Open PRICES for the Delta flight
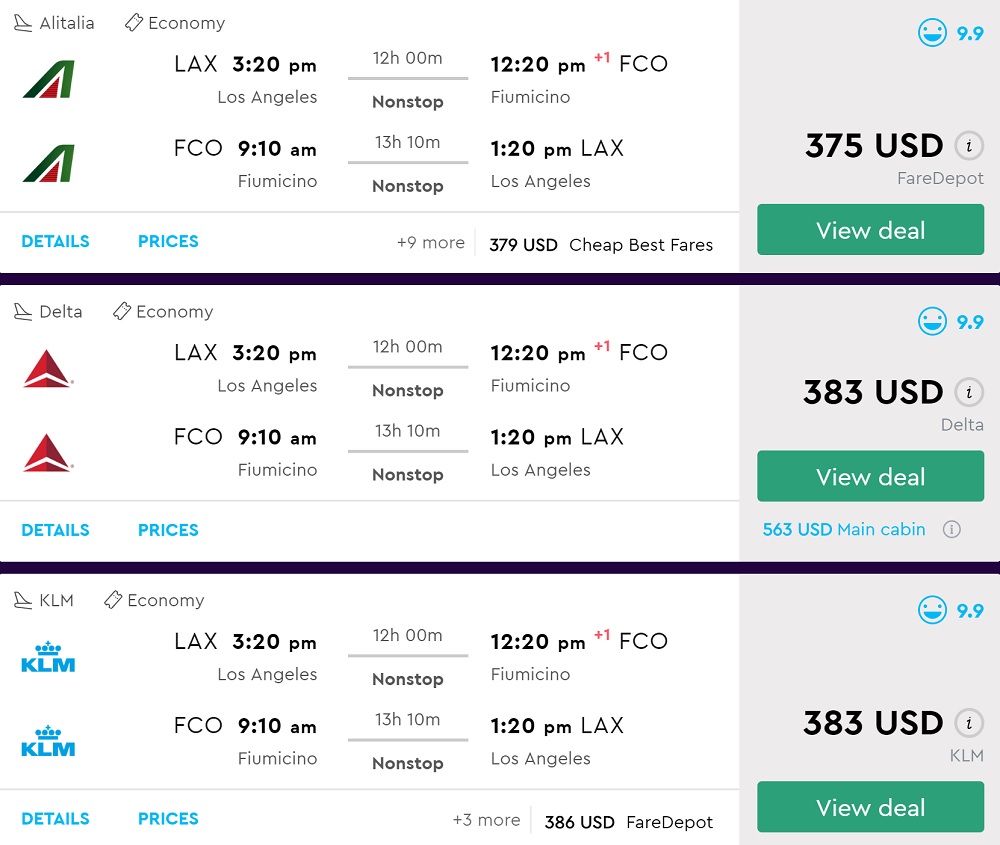 click(168, 530)
